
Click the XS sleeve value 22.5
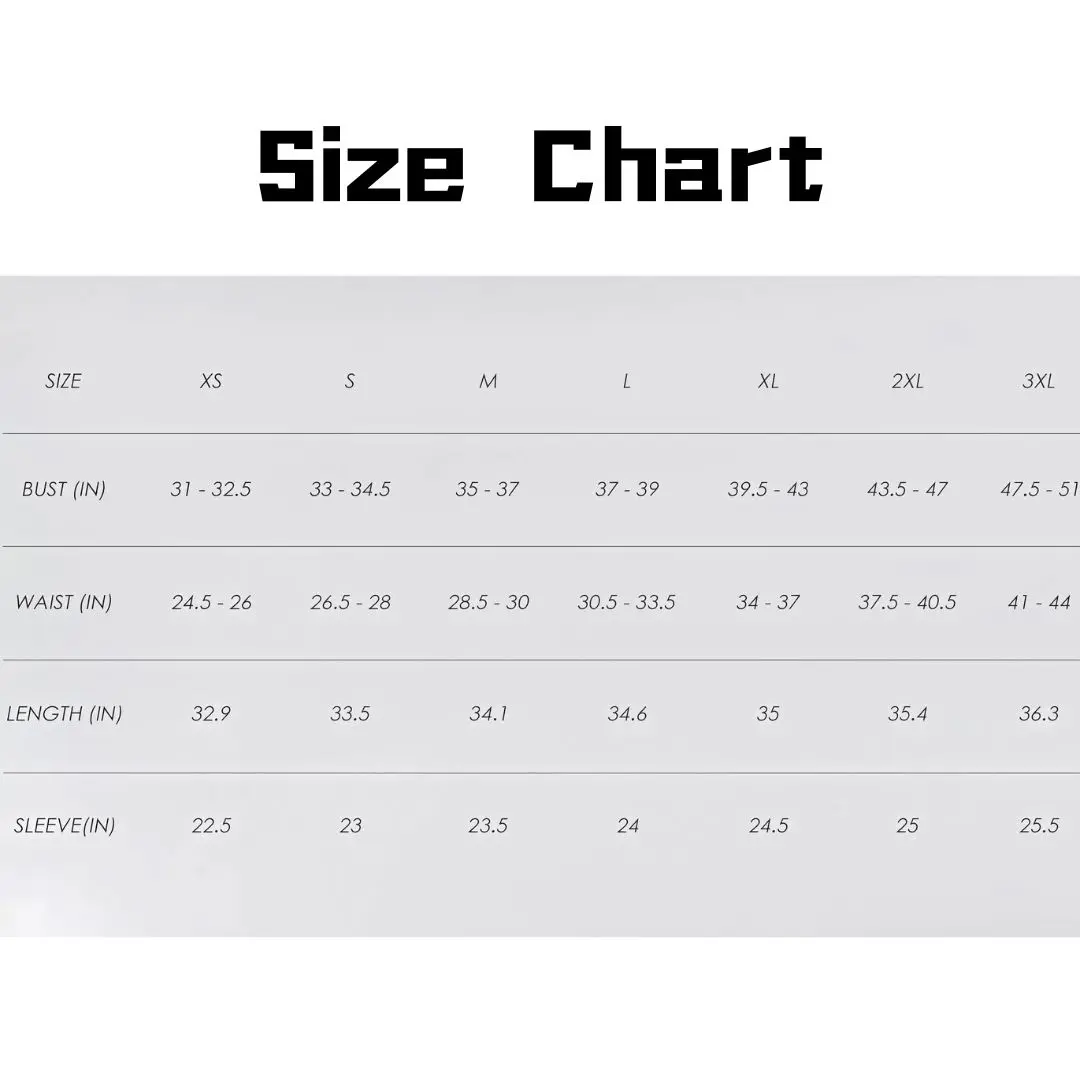point(211,826)
